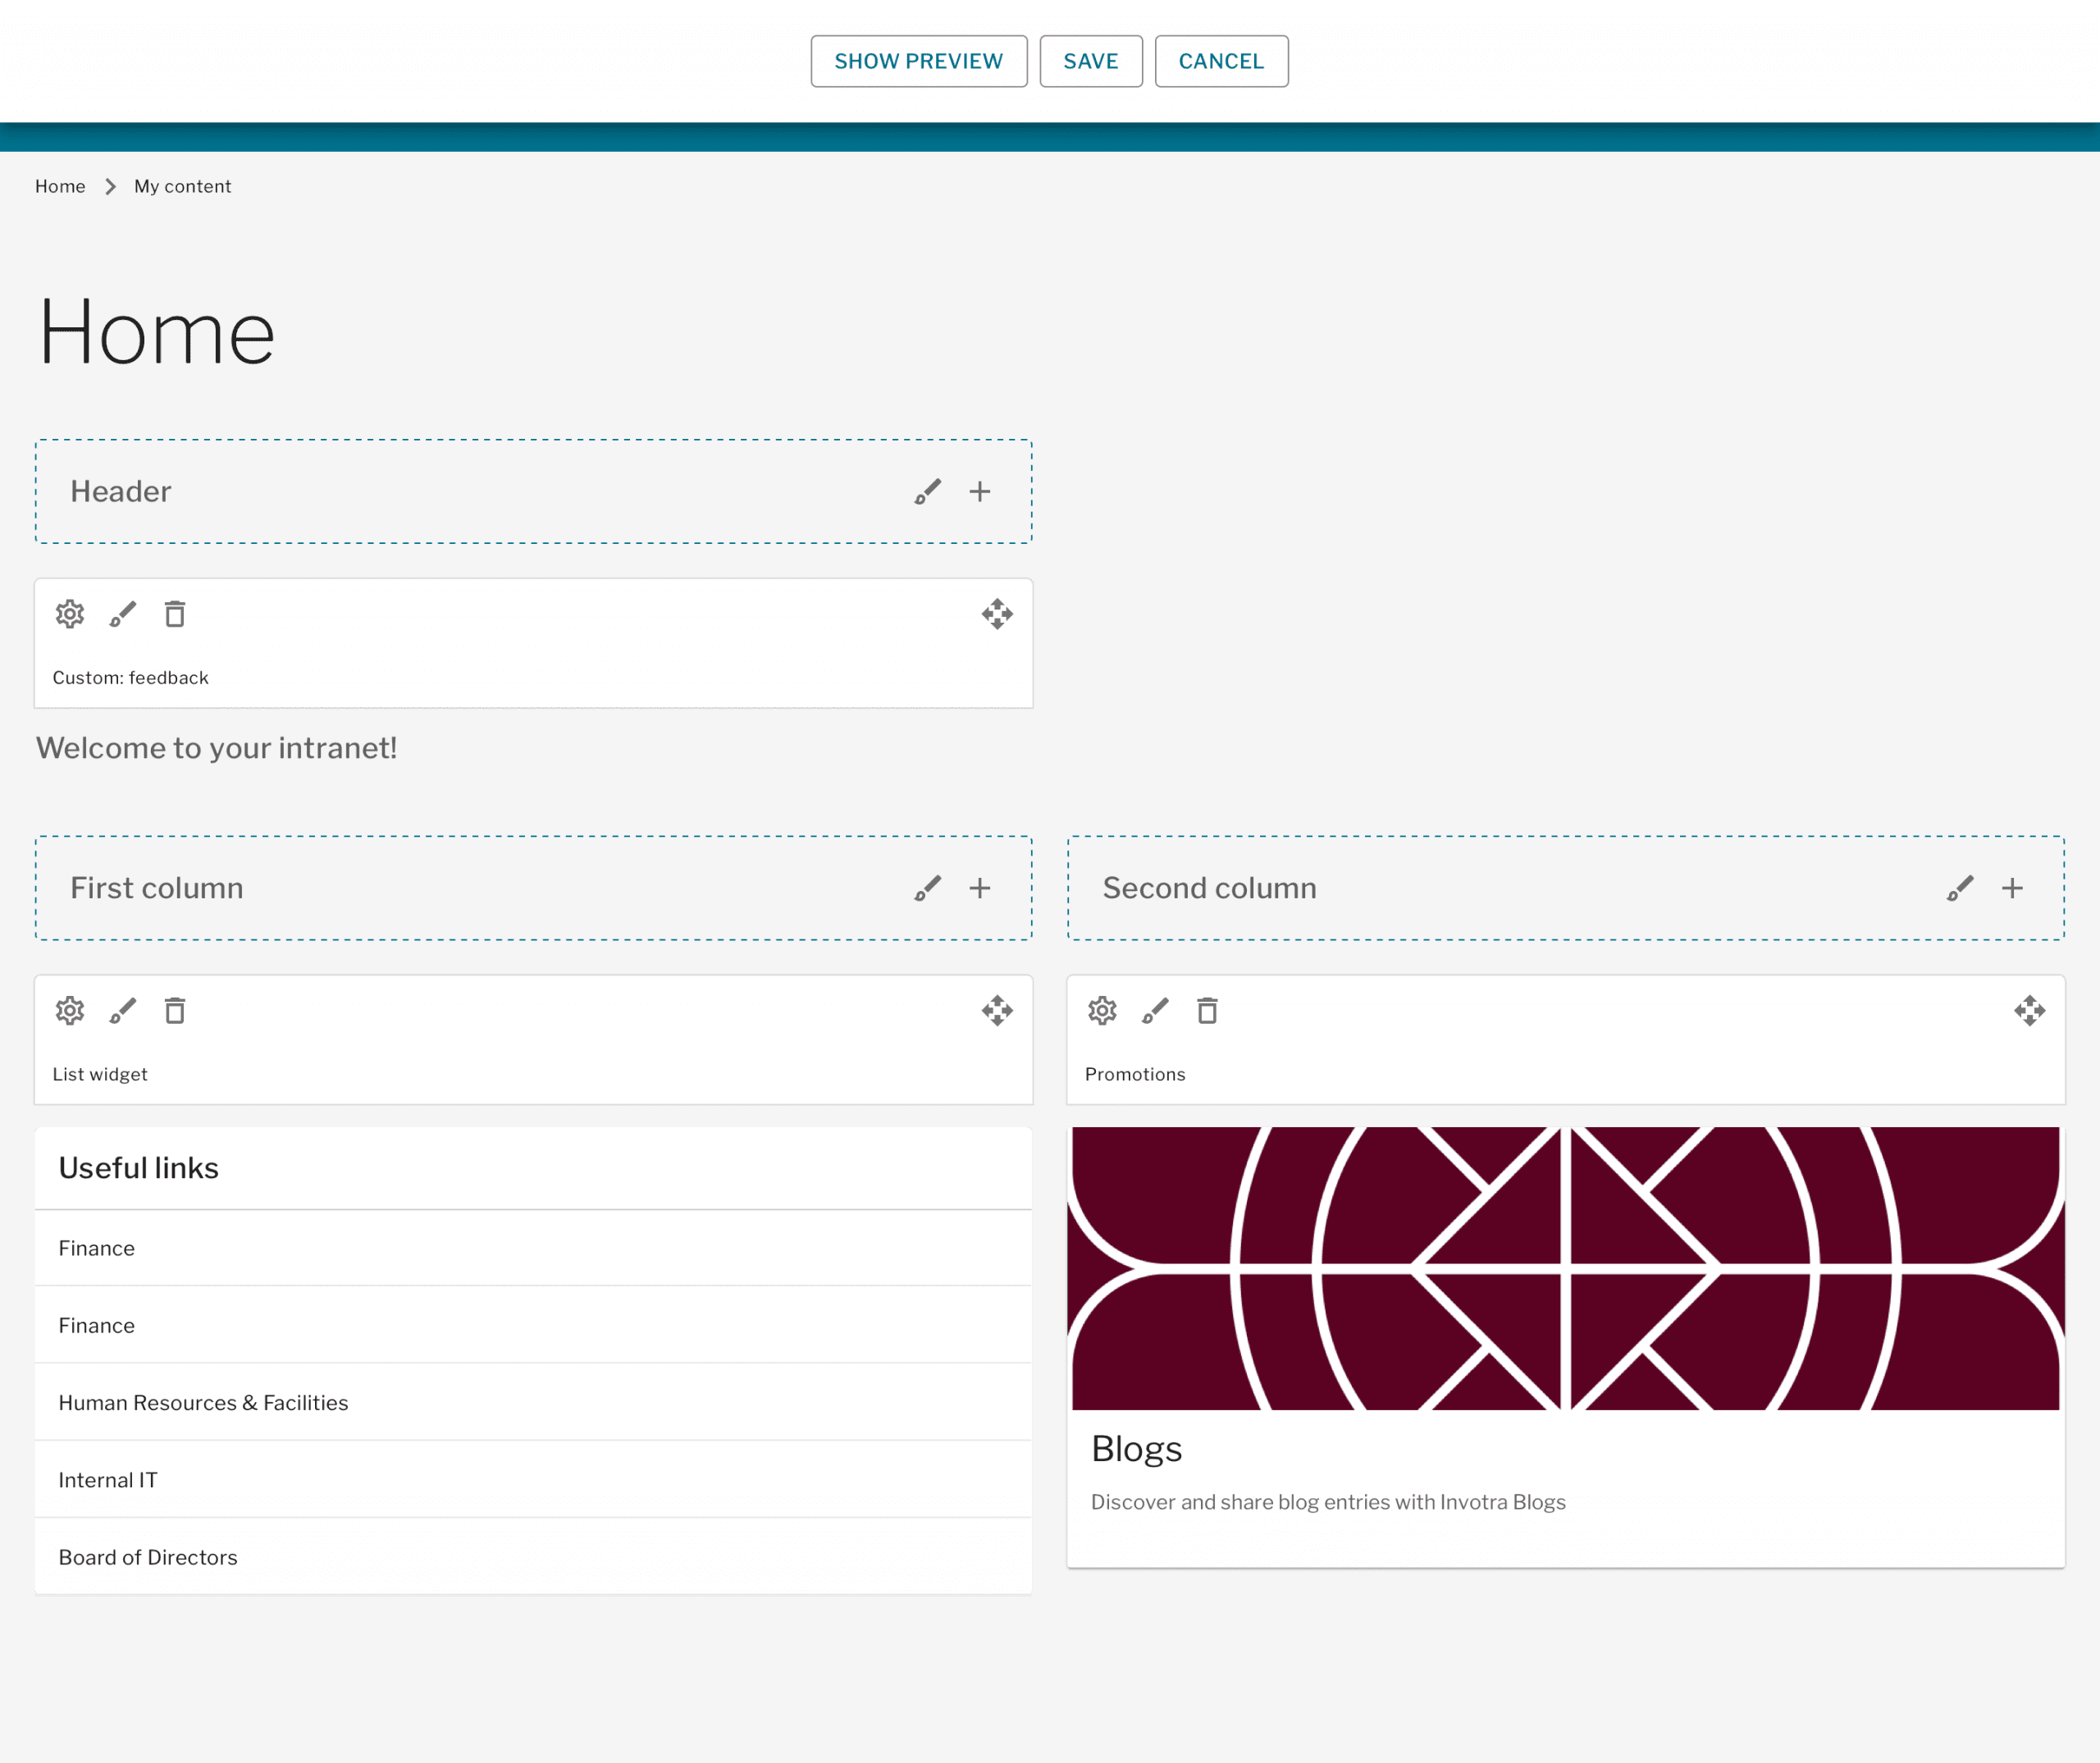2100x1763 pixels.
Task: Click brush icon on List widget
Action: pyautogui.click(x=123, y=1011)
